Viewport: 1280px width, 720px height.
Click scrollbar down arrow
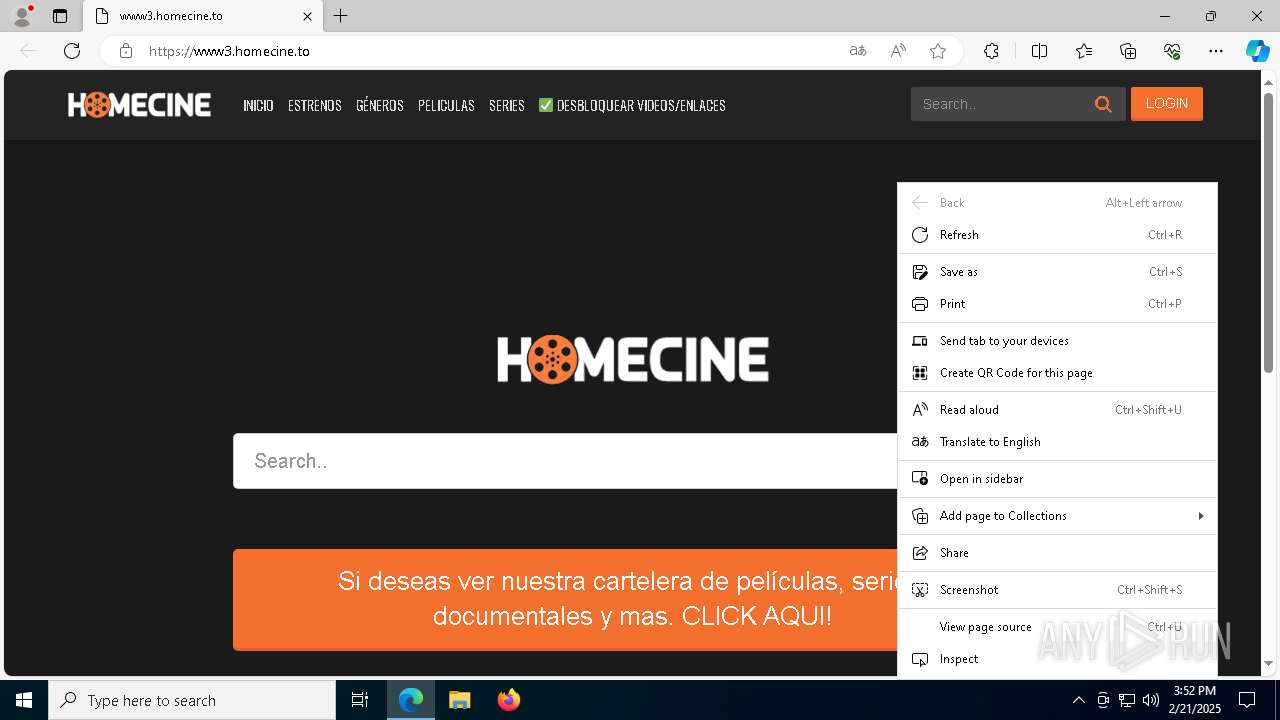point(1269,663)
